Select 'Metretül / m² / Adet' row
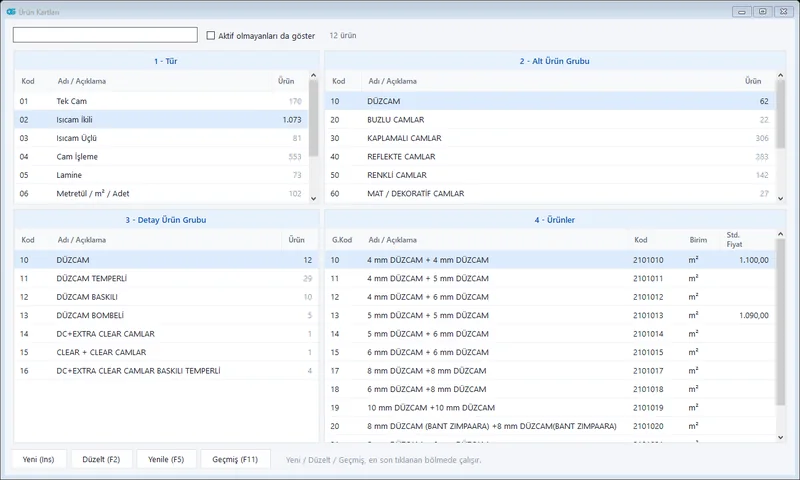800x480 pixels. 161,193
